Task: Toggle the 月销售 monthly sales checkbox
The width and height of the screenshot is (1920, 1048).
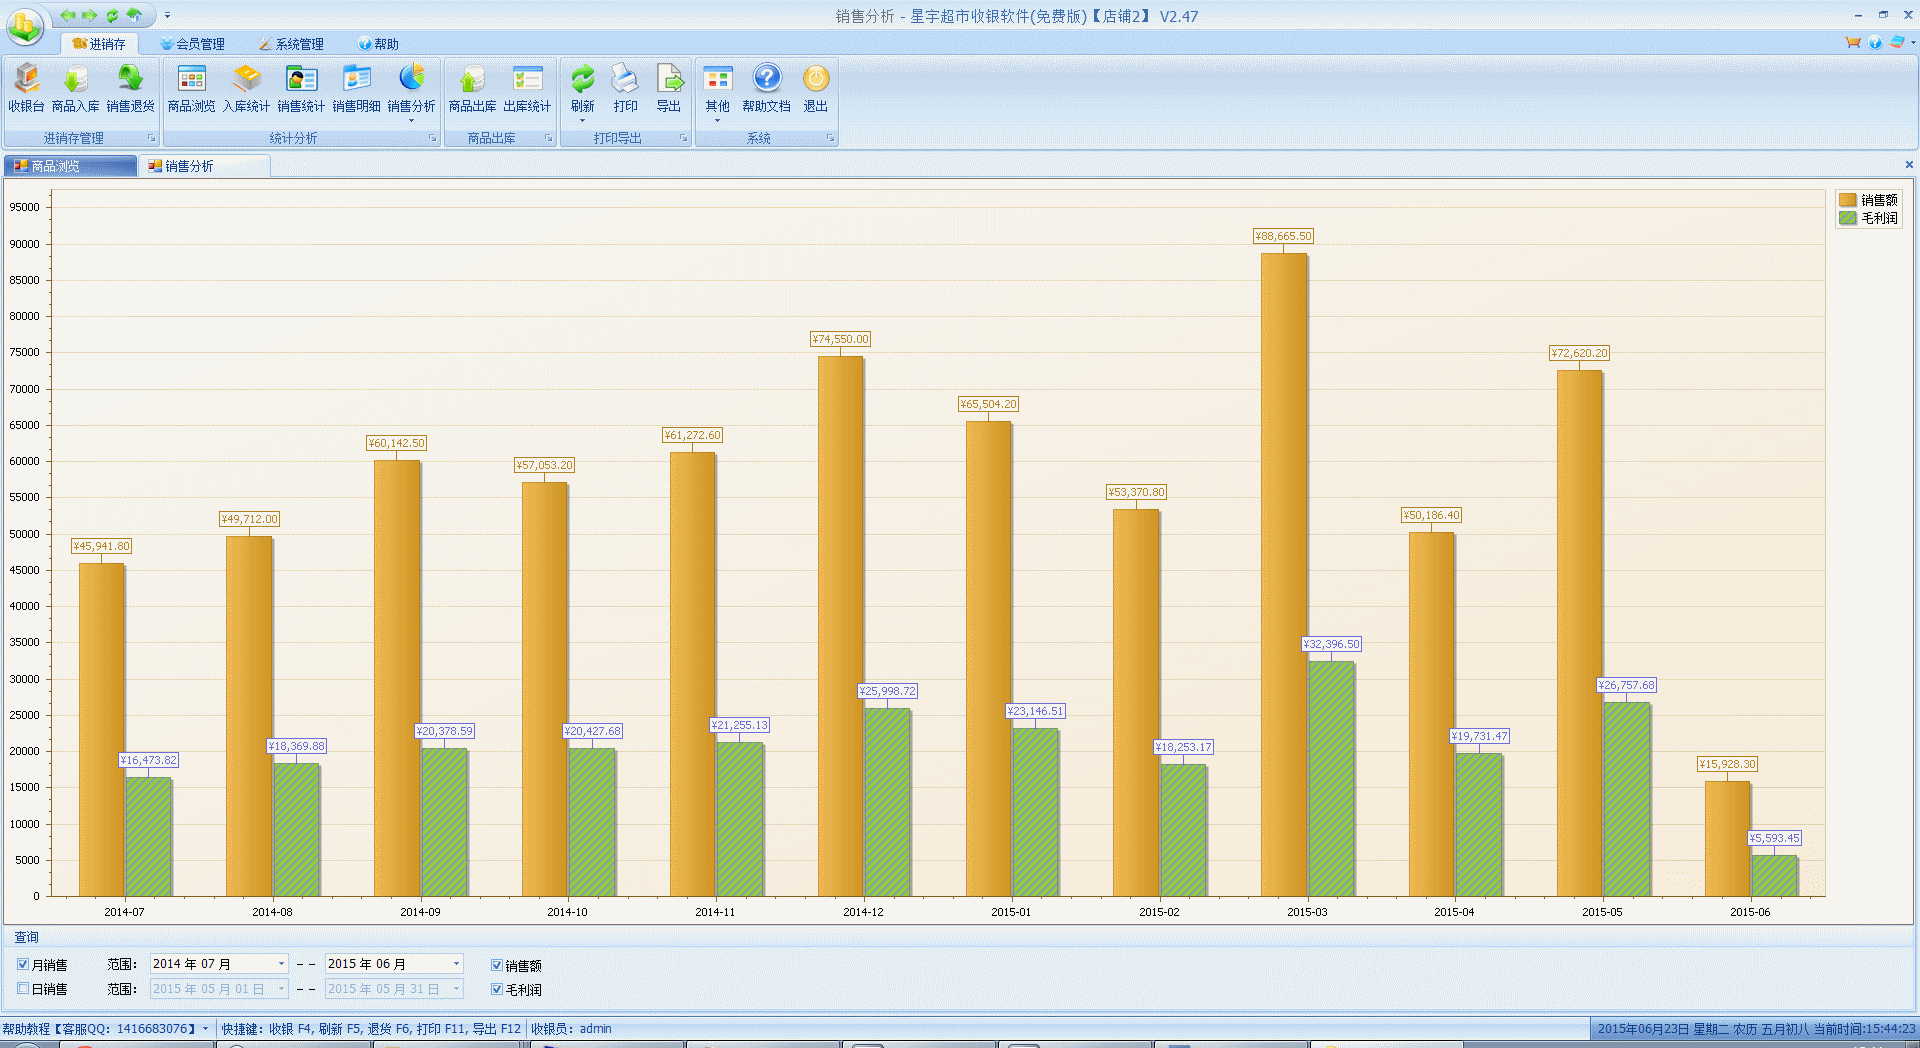Action: pos(23,964)
